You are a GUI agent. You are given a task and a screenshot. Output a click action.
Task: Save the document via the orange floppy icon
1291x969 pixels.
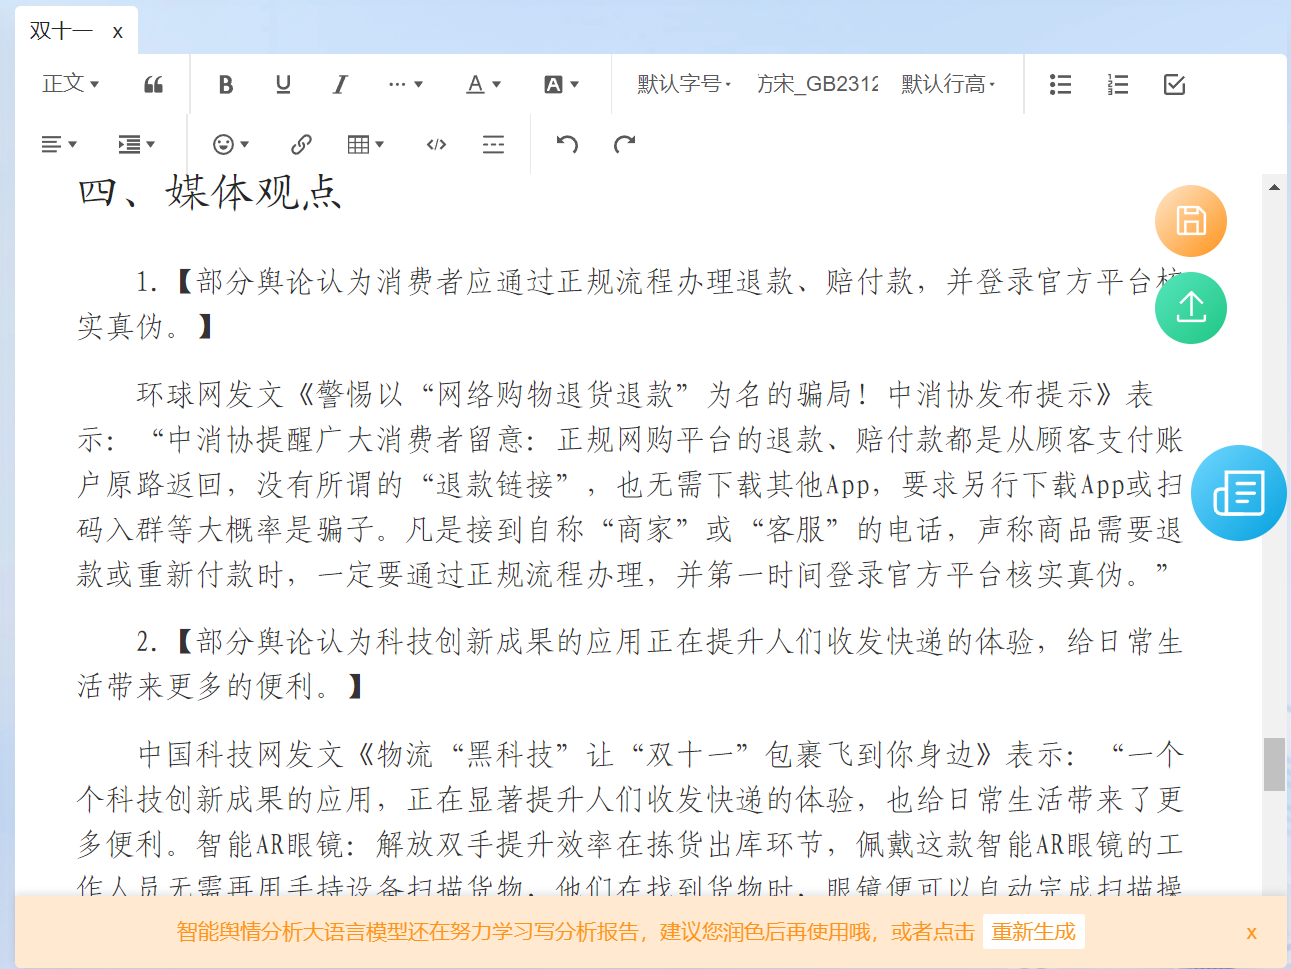[1190, 220]
